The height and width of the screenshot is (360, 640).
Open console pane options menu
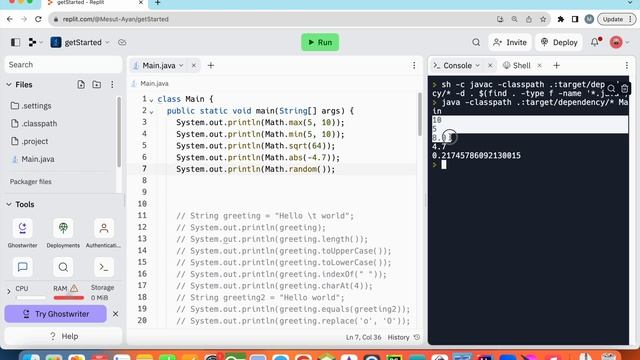point(627,65)
